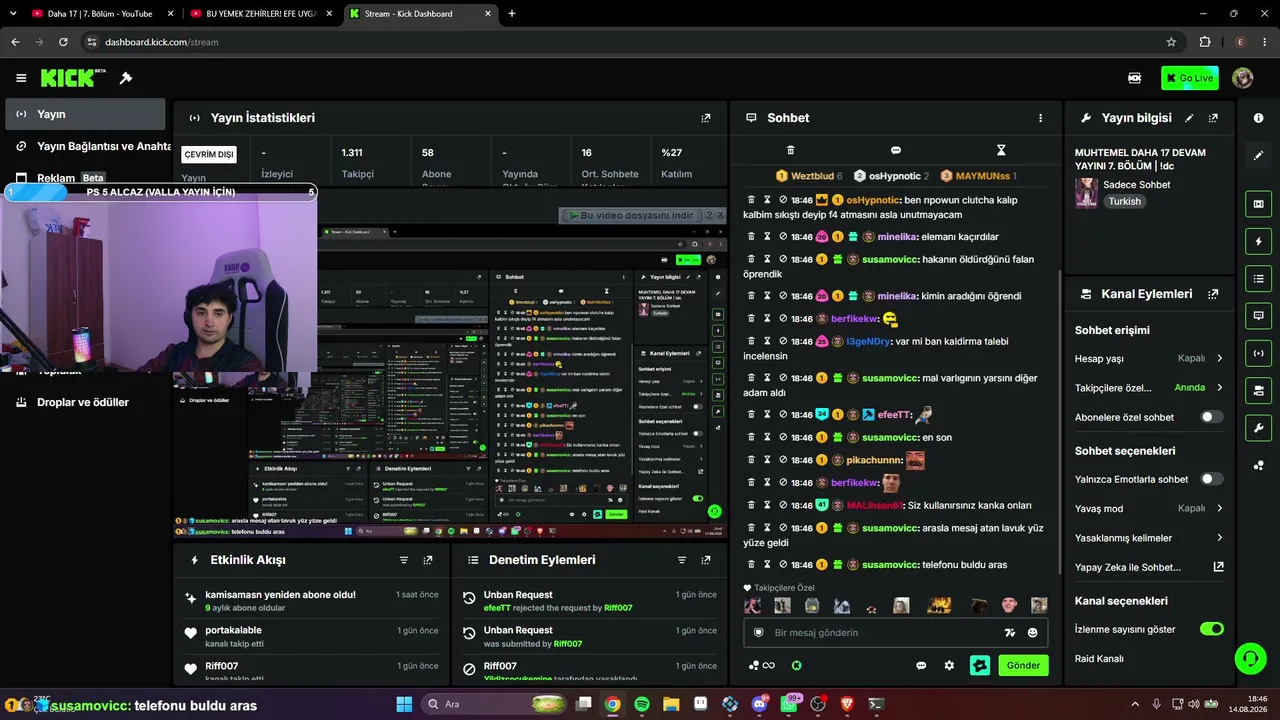Edit Yayın bilgisi with the pencil icon

[x=1189, y=118]
